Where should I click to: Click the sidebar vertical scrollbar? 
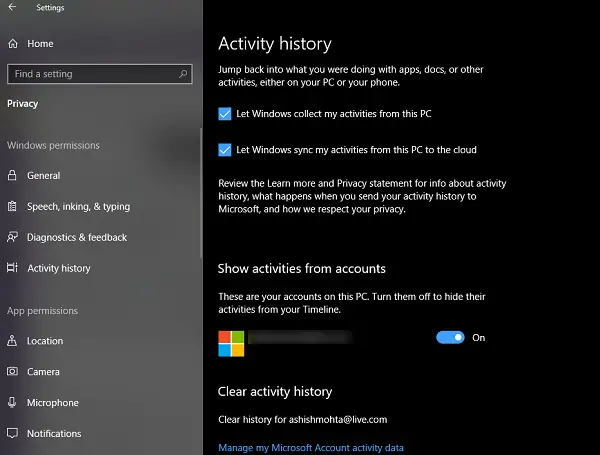[x=201, y=193]
